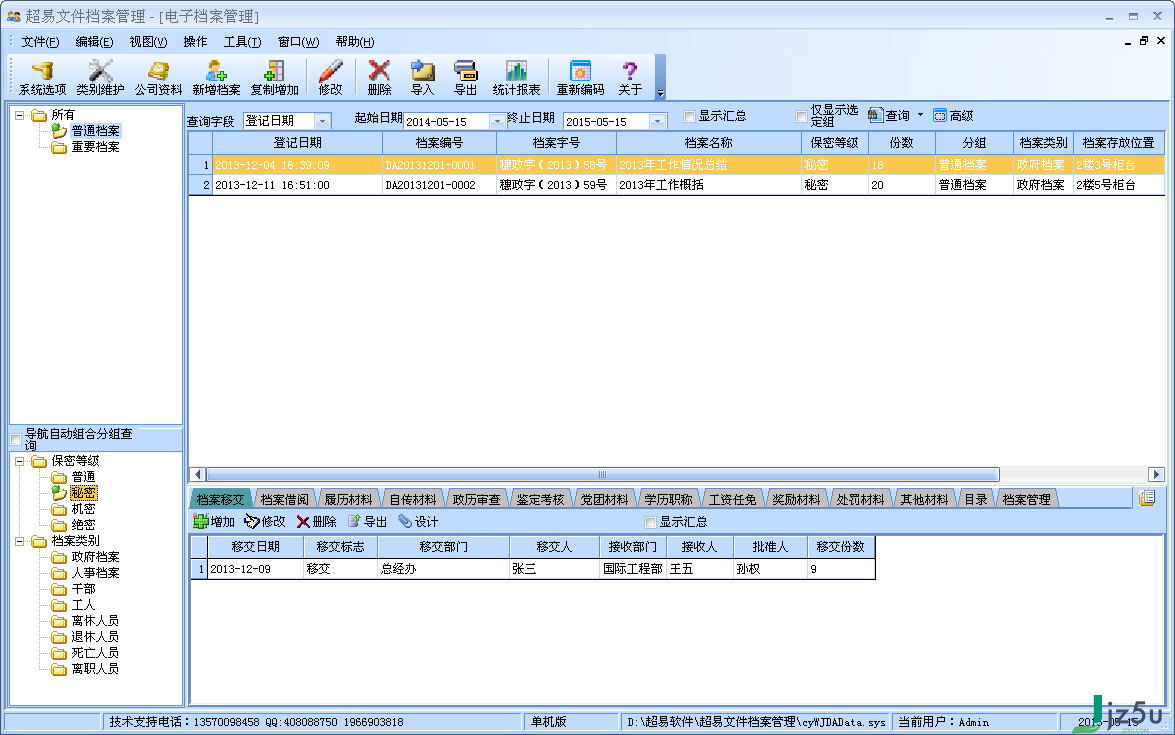The width and height of the screenshot is (1175, 735).
Task: Open the 编辑(E) menu
Action: (x=94, y=42)
